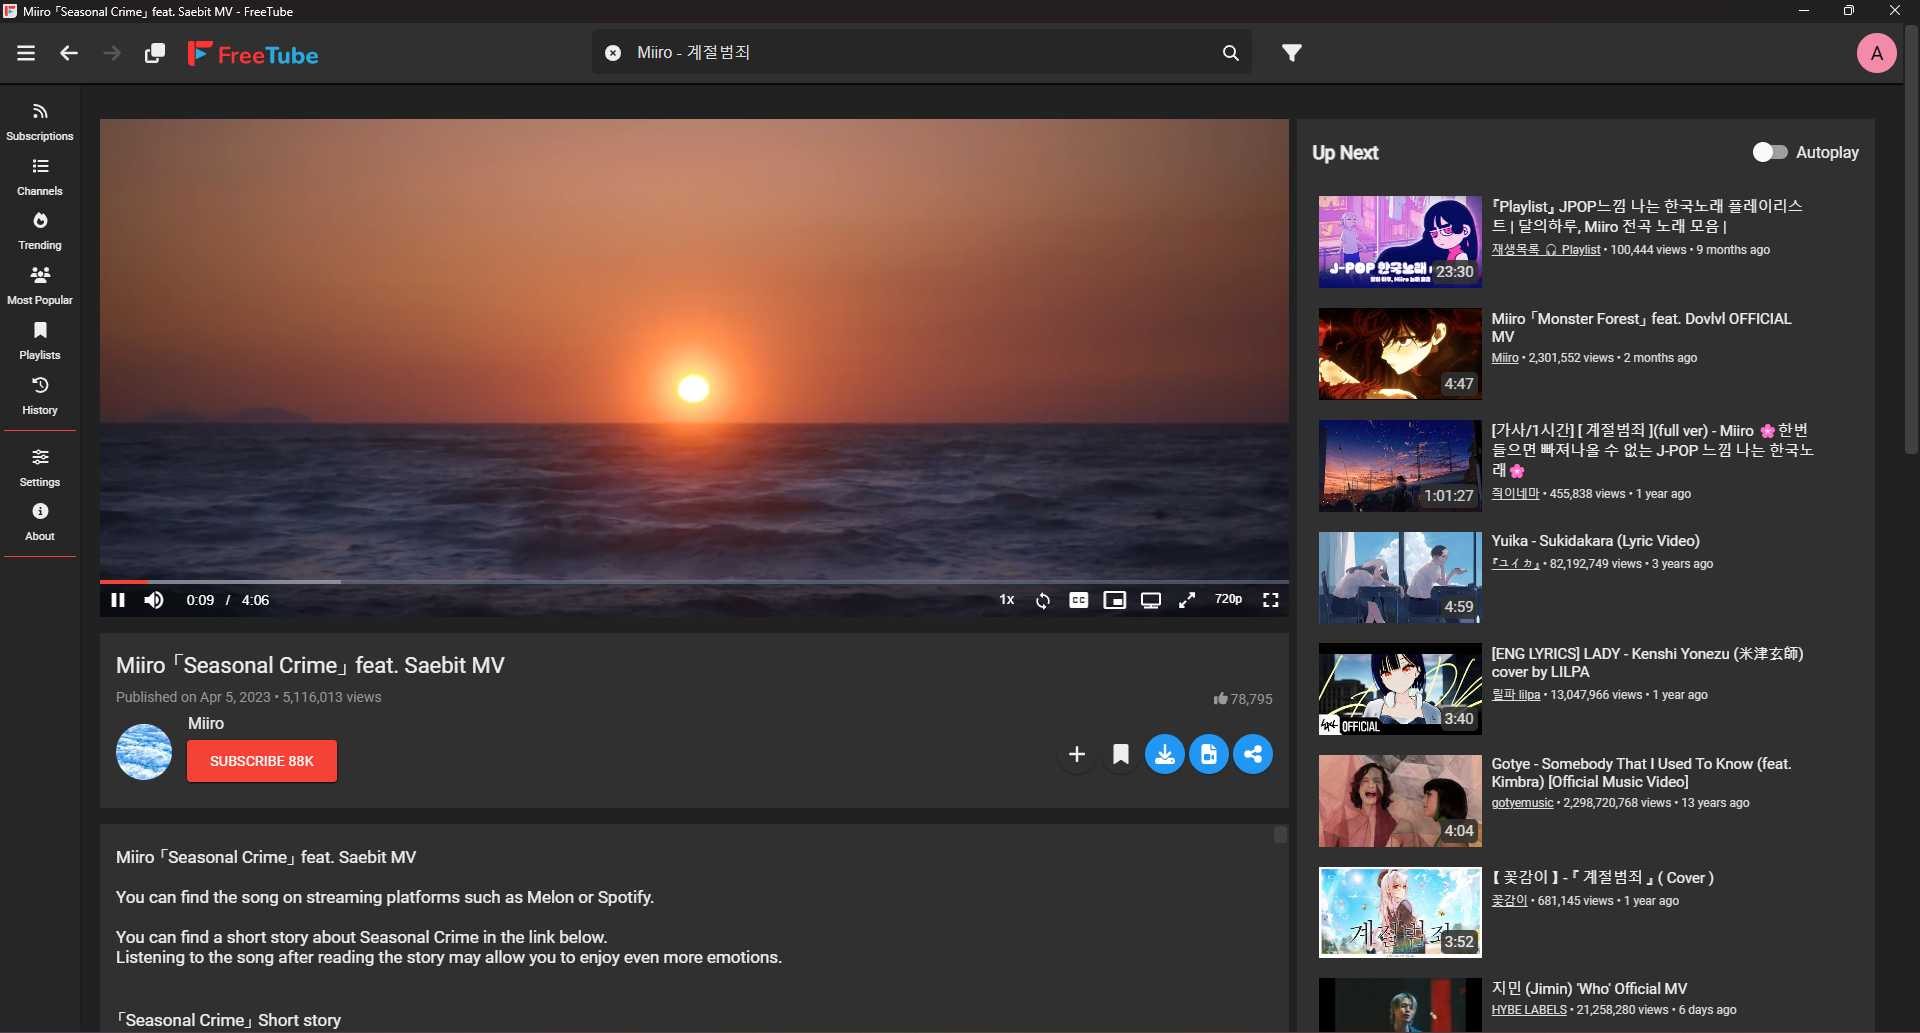This screenshot has width=1920, height=1033.
Task: Toggle closed captions CC
Action: pos(1079,600)
